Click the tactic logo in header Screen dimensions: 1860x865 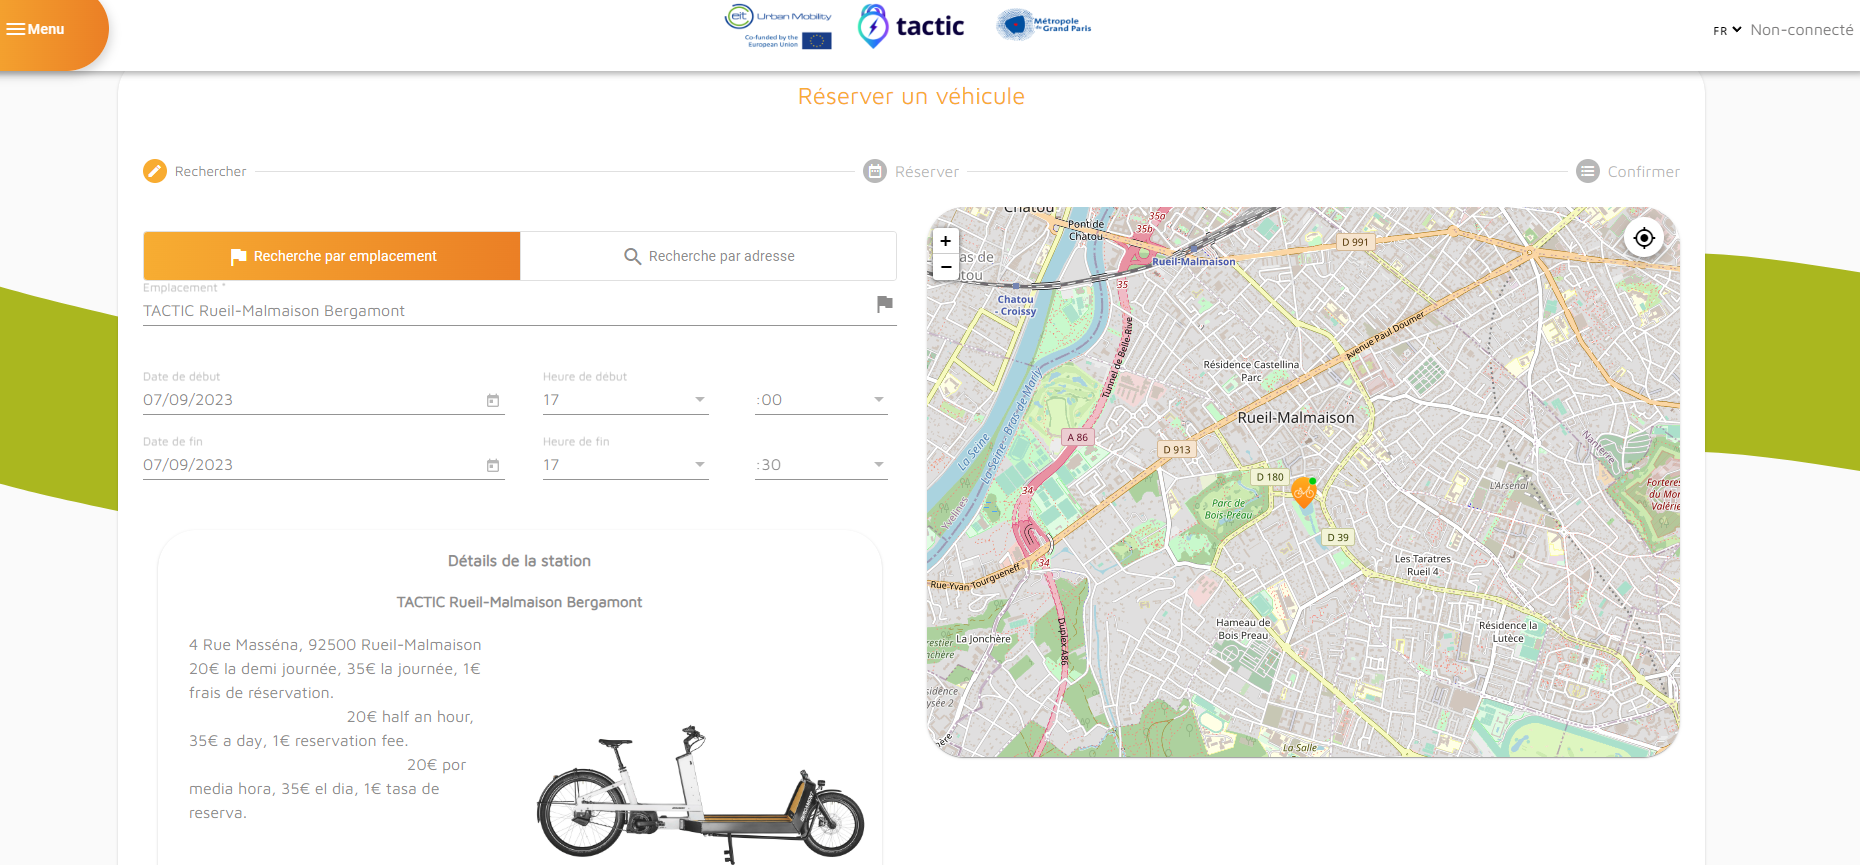coord(911,27)
